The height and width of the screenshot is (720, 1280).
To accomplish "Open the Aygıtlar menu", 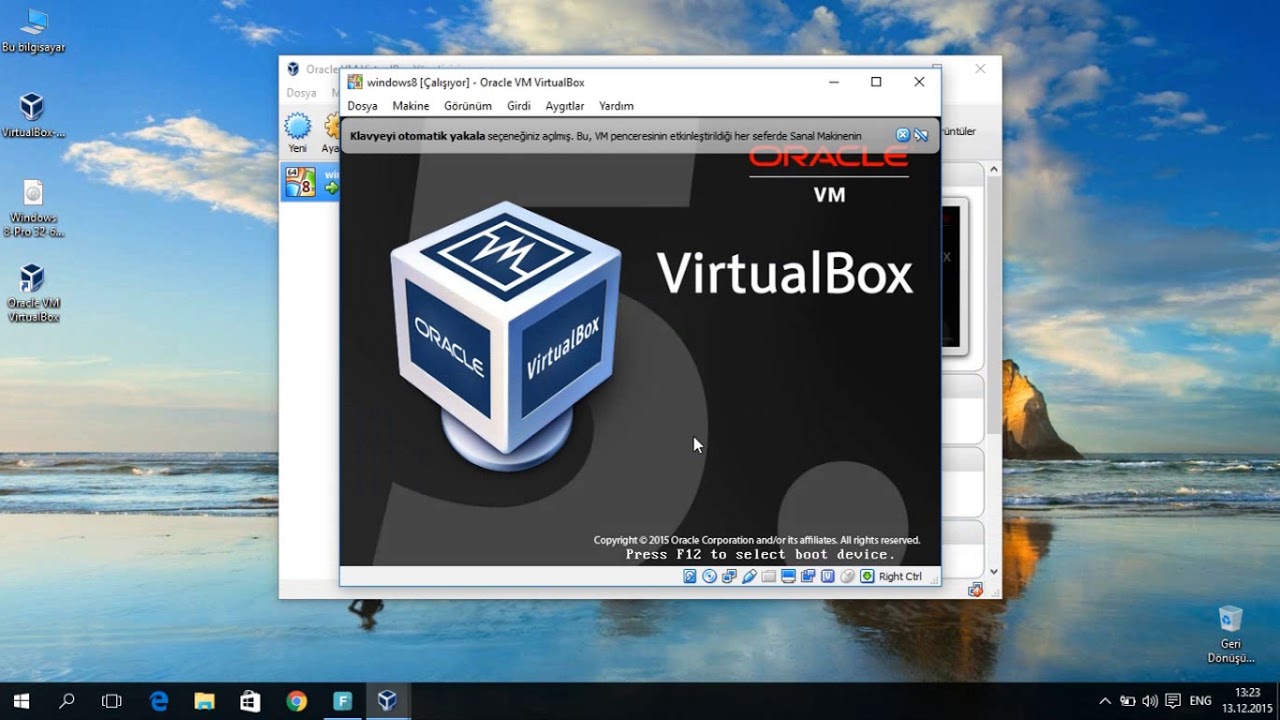I will (x=565, y=106).
